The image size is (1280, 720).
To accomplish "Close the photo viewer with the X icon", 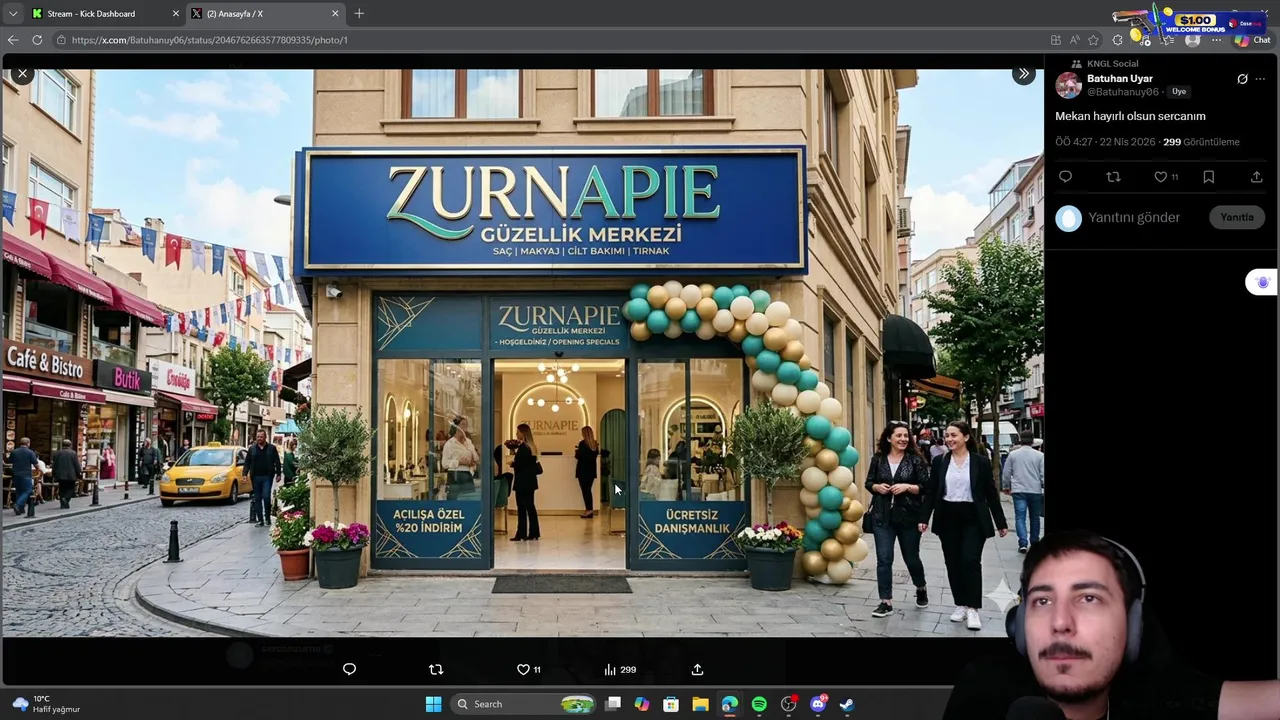I will click(x=22, y=74).
